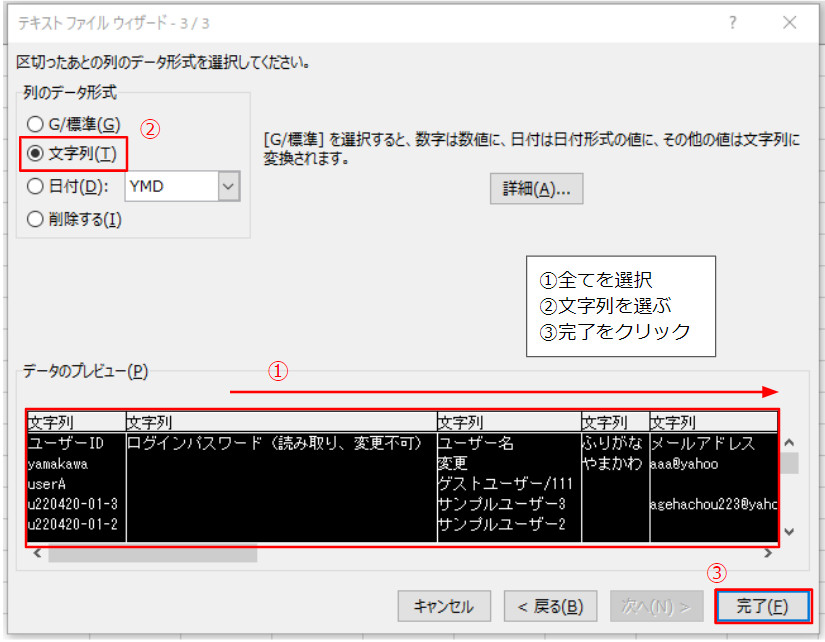Click preview scroll up arrow
The height and width of the screenshot is (642, 825).
(789, 443)
